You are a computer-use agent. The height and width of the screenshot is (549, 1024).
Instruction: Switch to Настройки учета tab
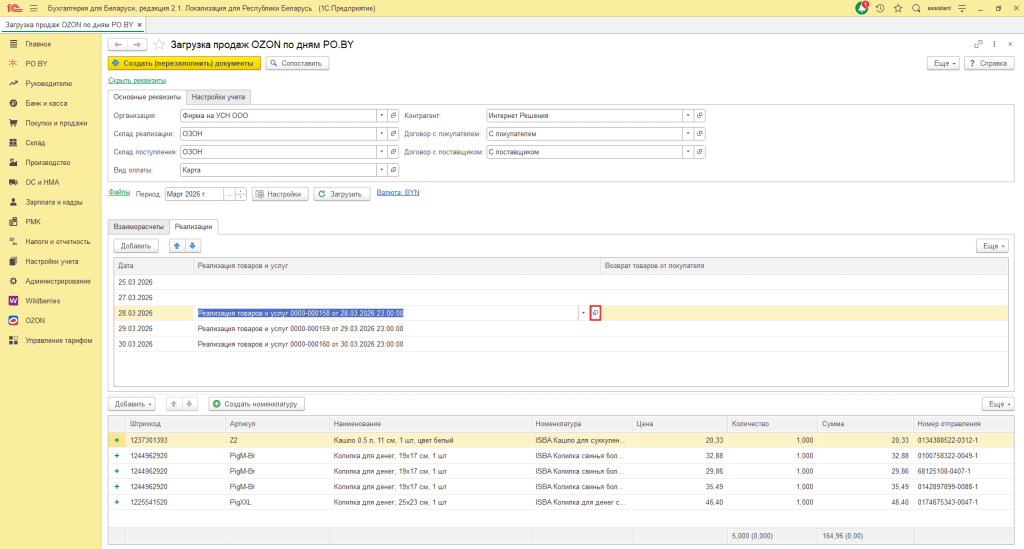pyautogui.click(x=218, y=97)
